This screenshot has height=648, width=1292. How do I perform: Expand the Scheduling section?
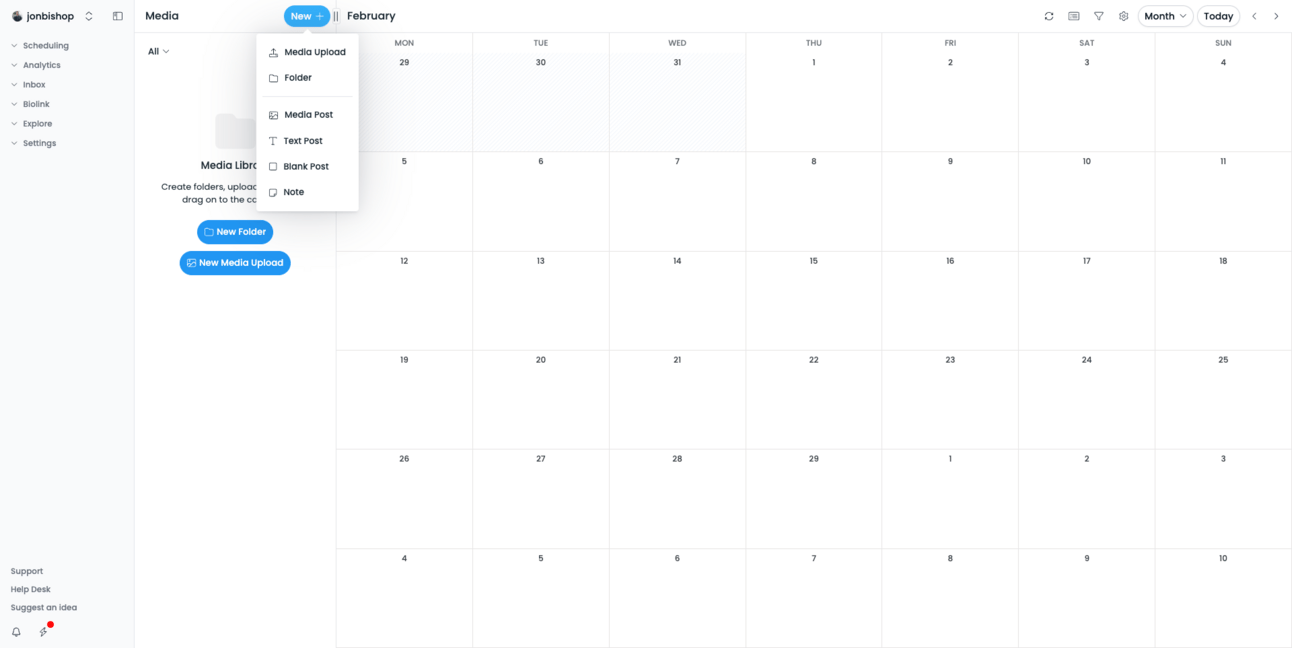tap(45, 46)
